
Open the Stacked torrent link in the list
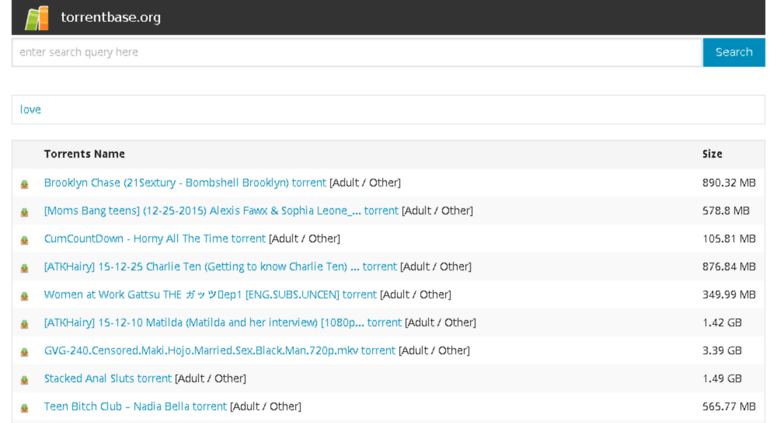click(108, 378)
